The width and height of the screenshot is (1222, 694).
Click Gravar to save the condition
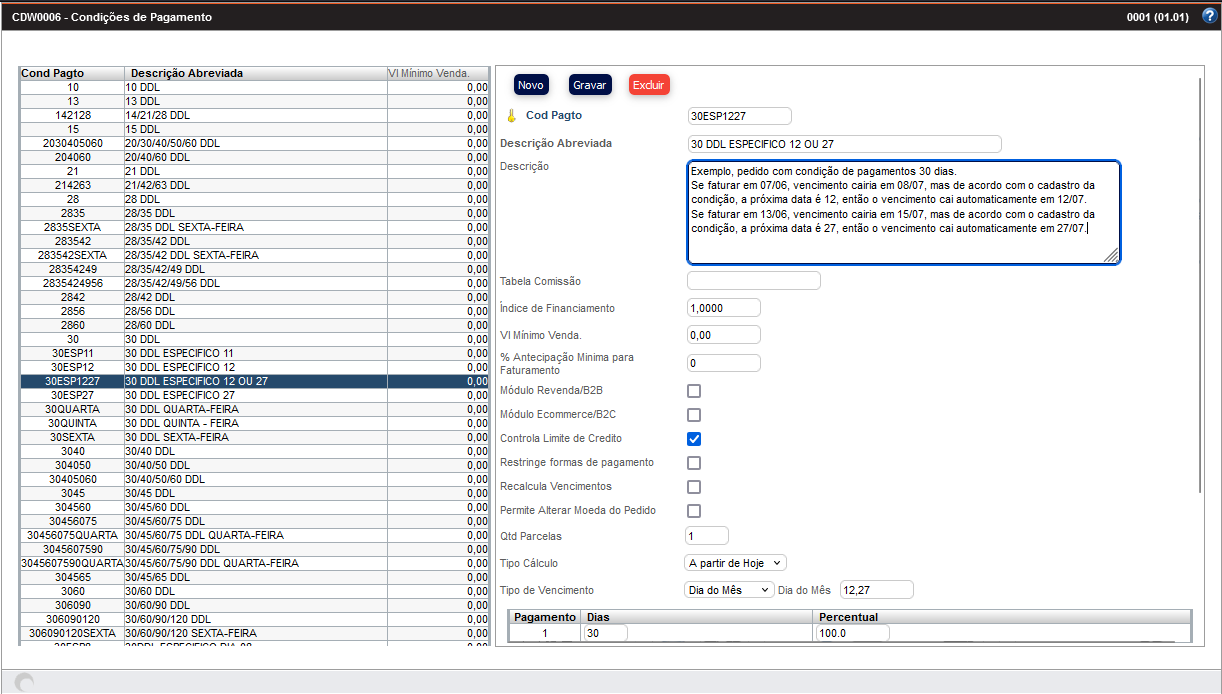pyautogui.click(x=590, y=84)
